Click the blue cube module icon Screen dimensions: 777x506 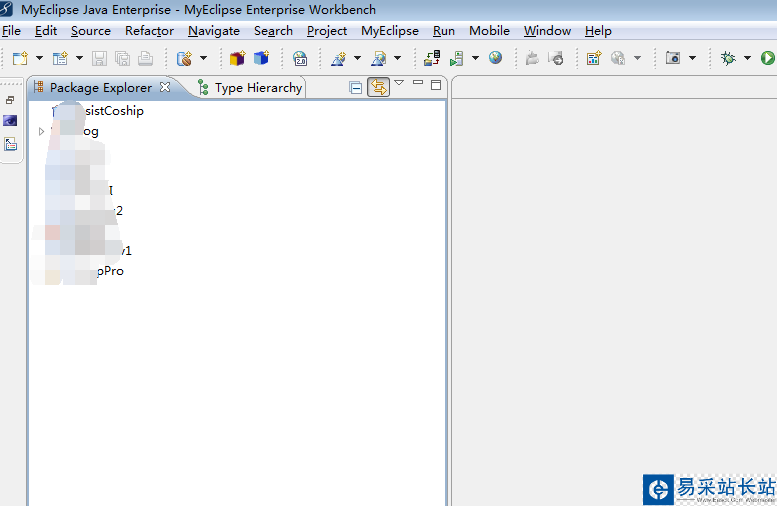tap(261, 58)
